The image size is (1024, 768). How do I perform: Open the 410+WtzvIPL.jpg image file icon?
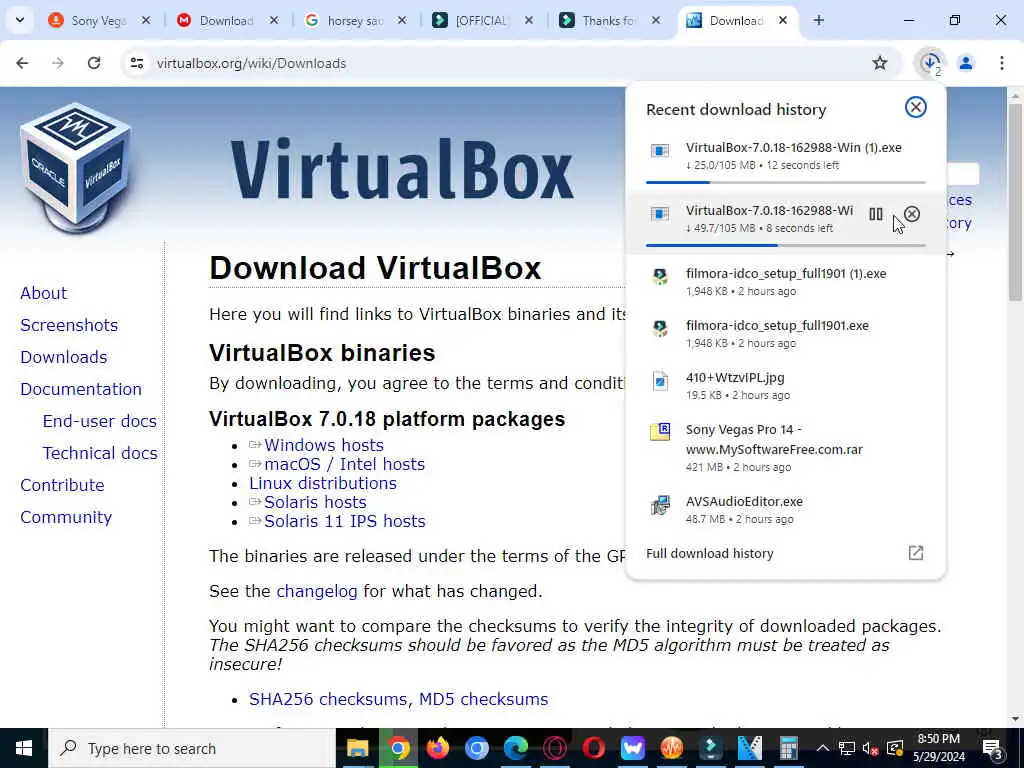pos(660,381)
